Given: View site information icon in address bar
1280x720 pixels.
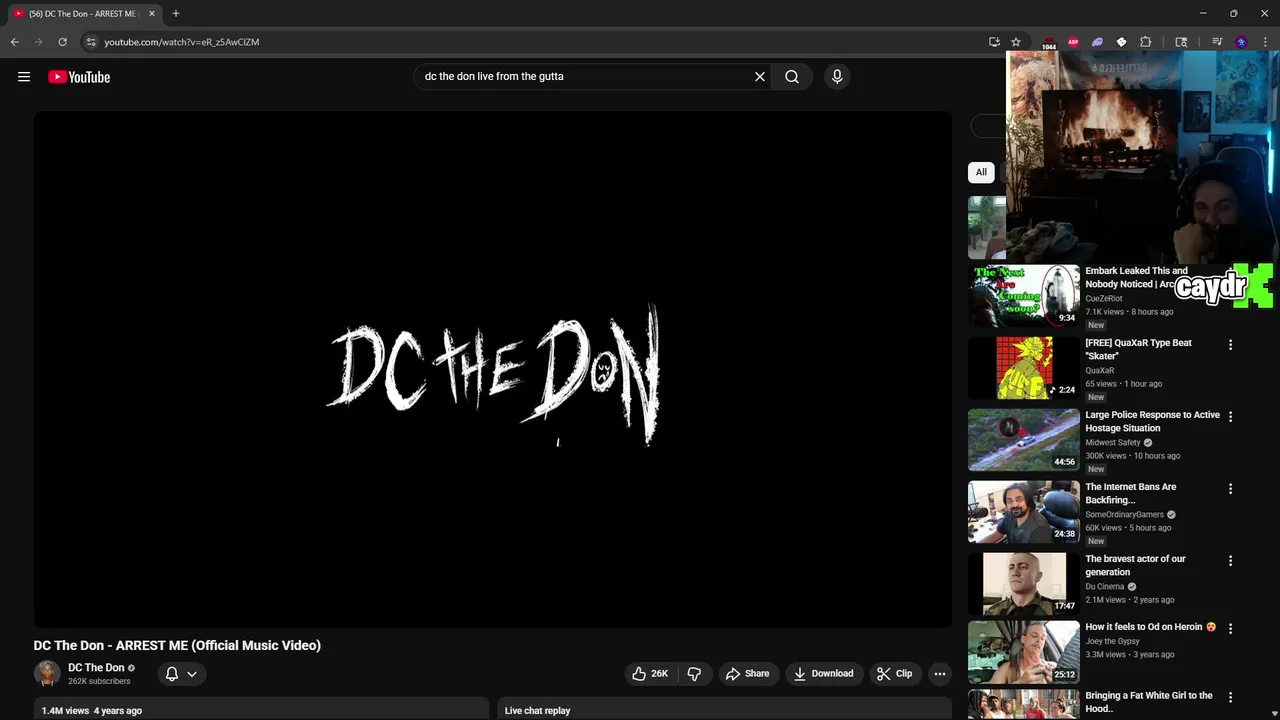Looking at the screenshot, I should click(x=91, y=42).
